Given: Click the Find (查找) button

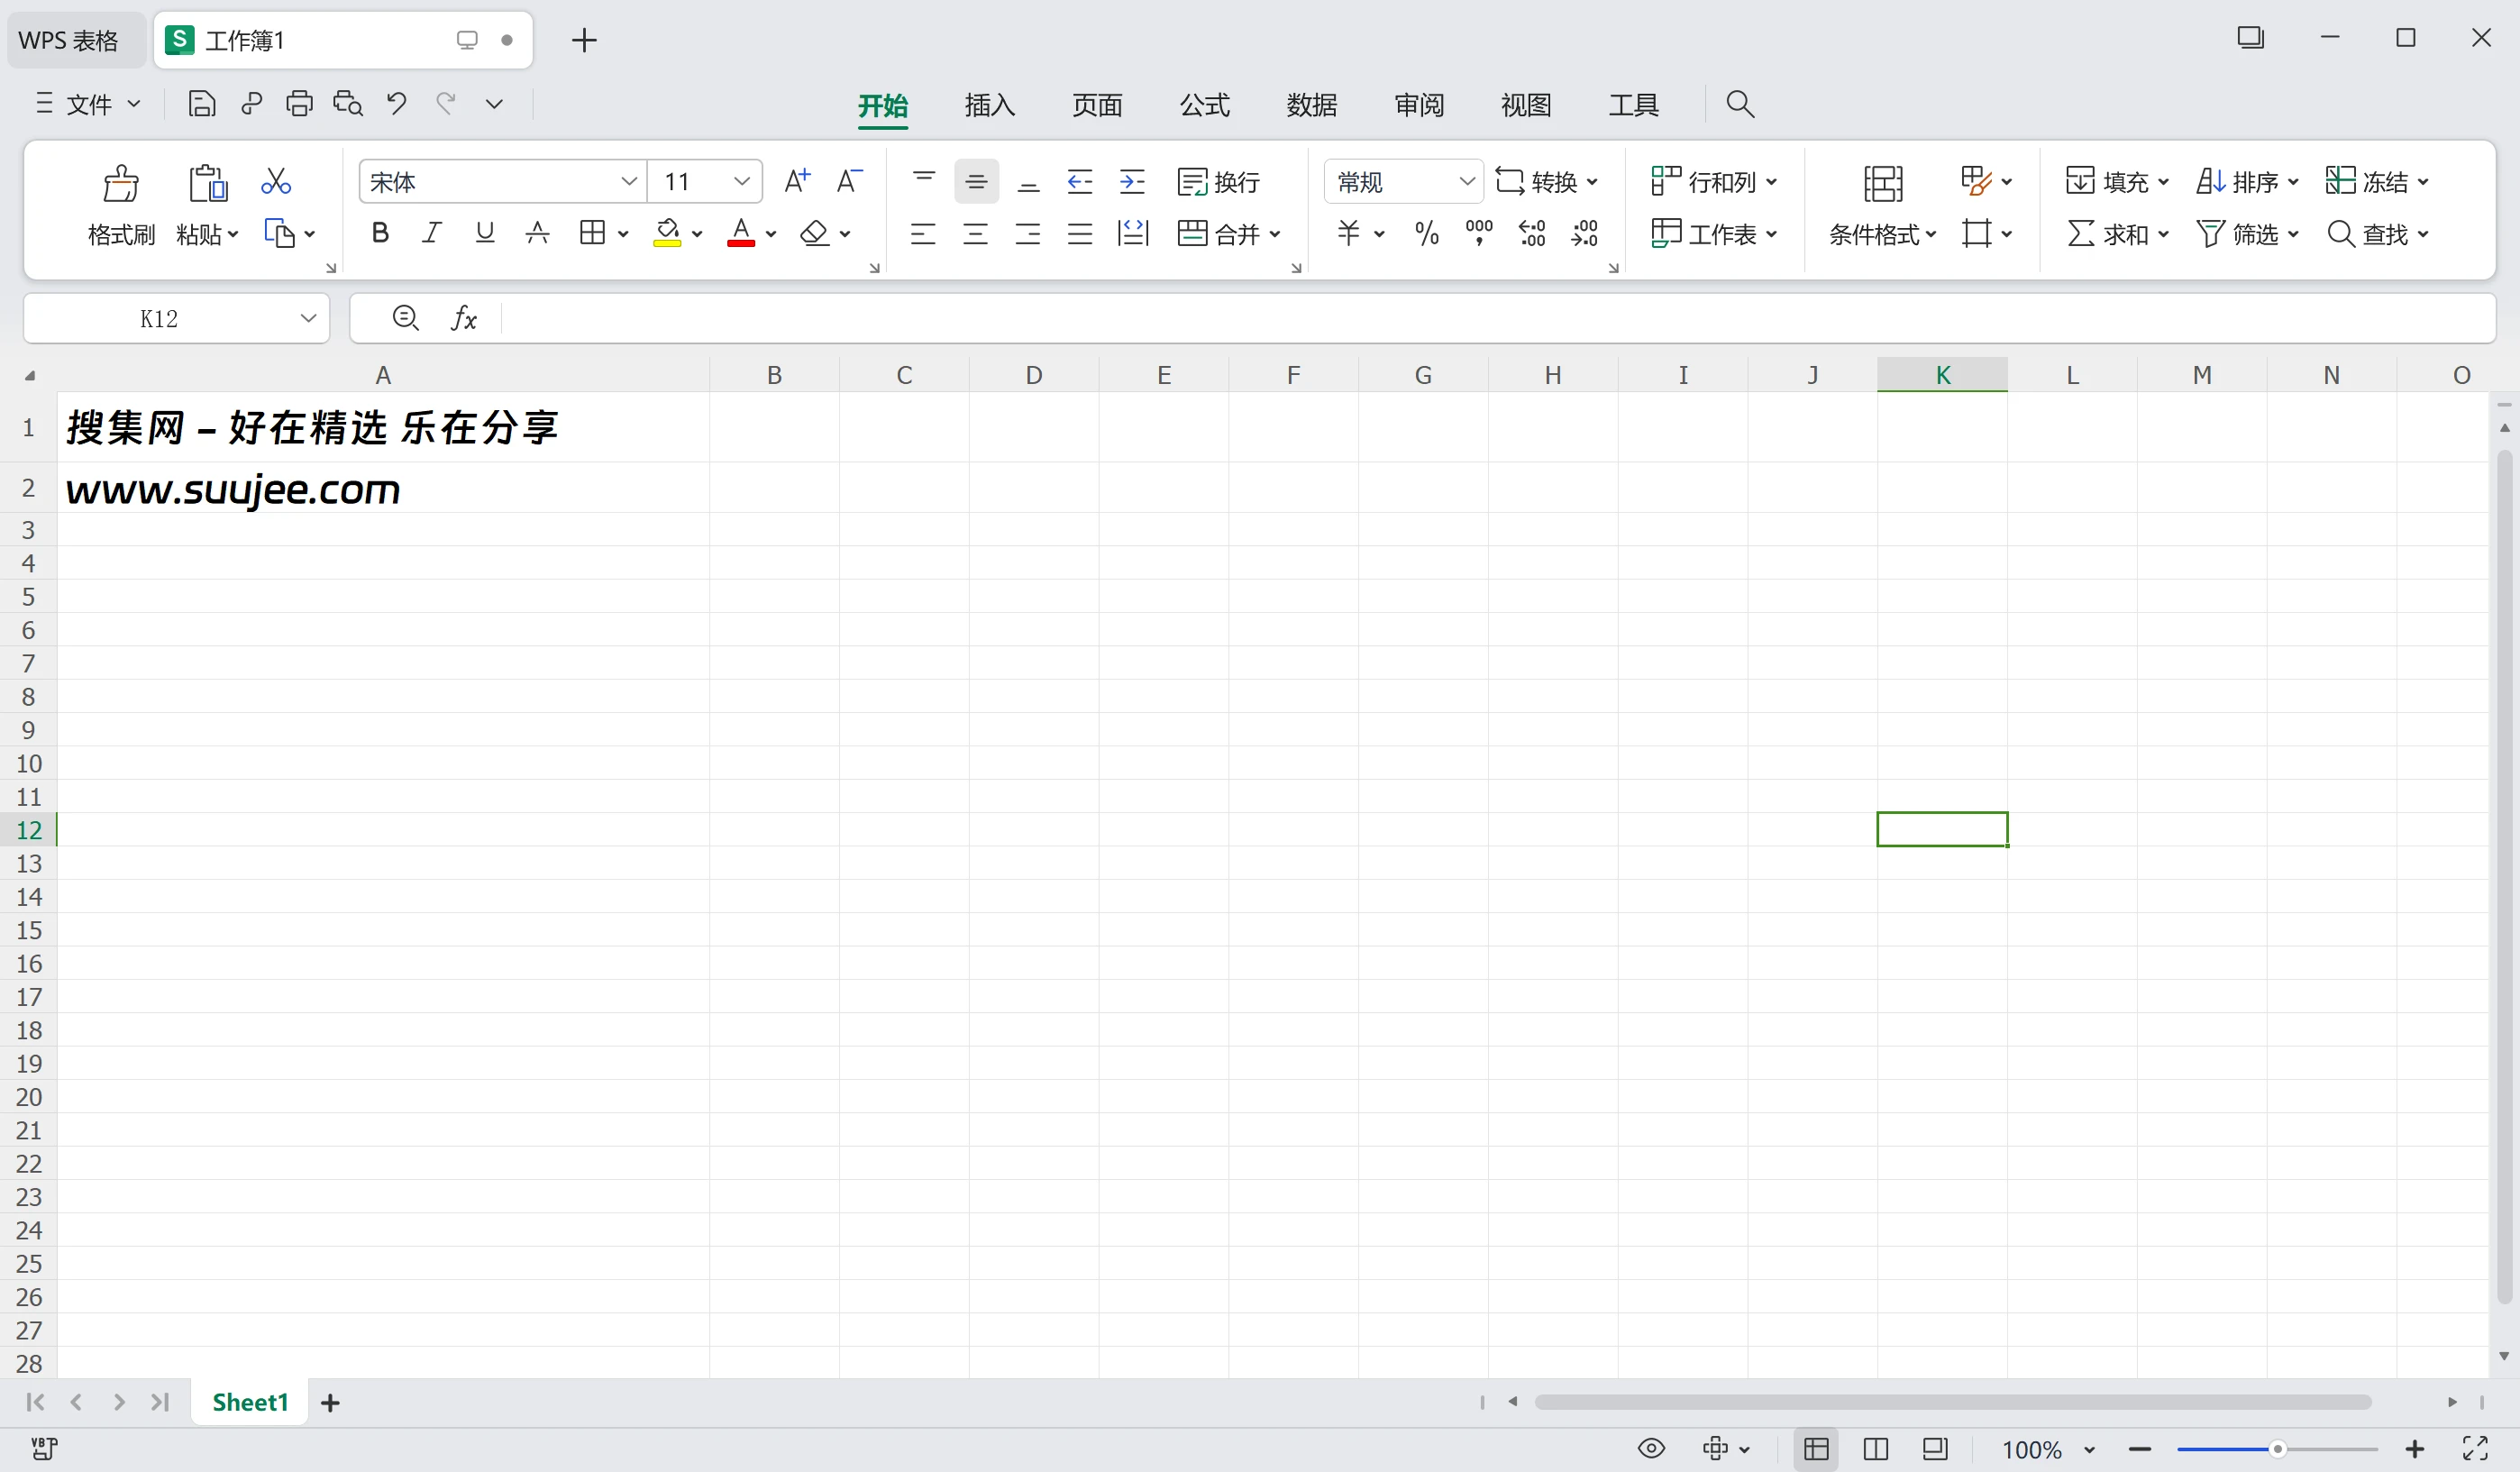Looking at the screenshot, I should [2376, 234].
